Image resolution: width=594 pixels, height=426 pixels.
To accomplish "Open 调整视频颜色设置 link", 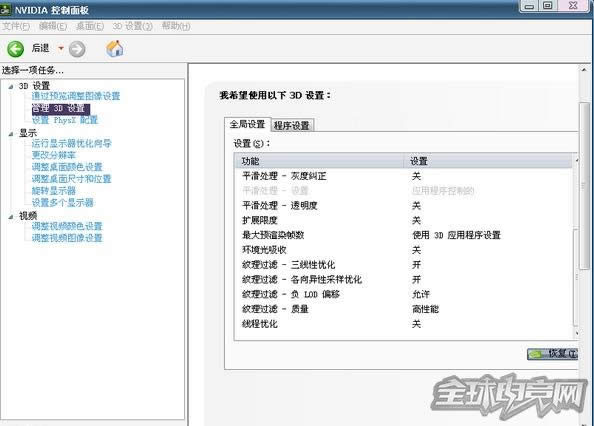I will click(x=67, y=226).
